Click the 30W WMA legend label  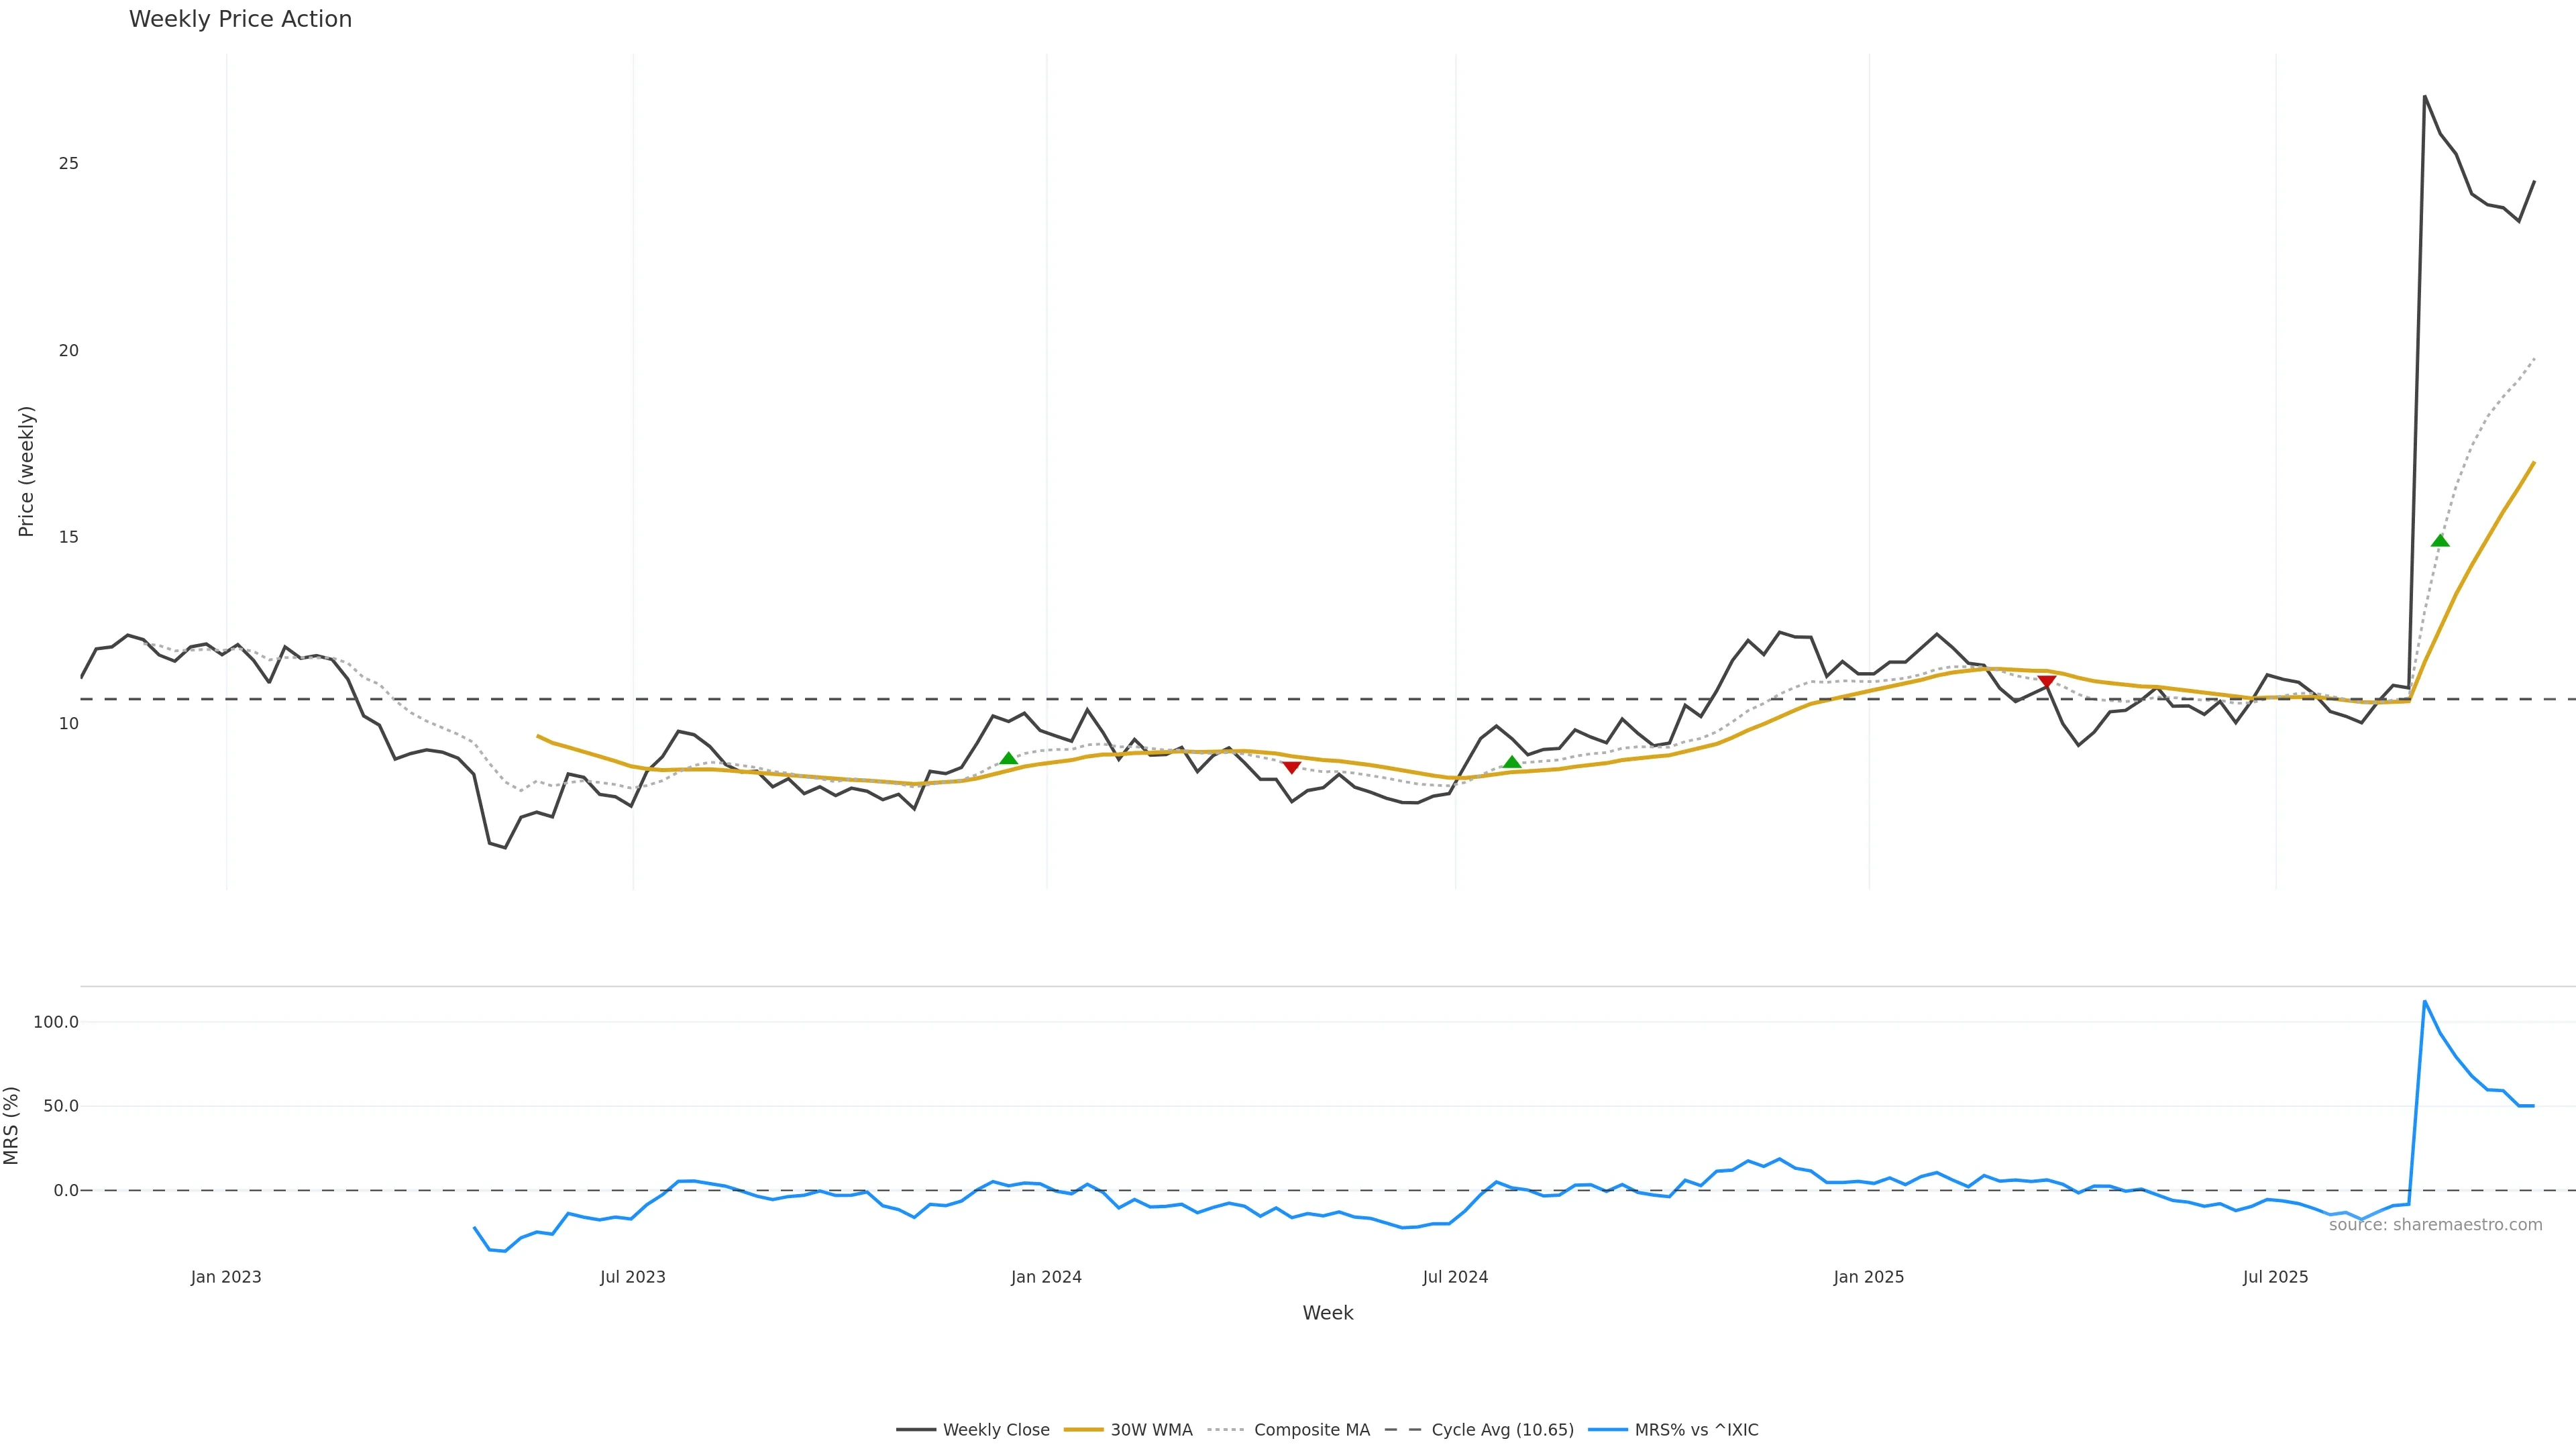click(1151, 1430)
